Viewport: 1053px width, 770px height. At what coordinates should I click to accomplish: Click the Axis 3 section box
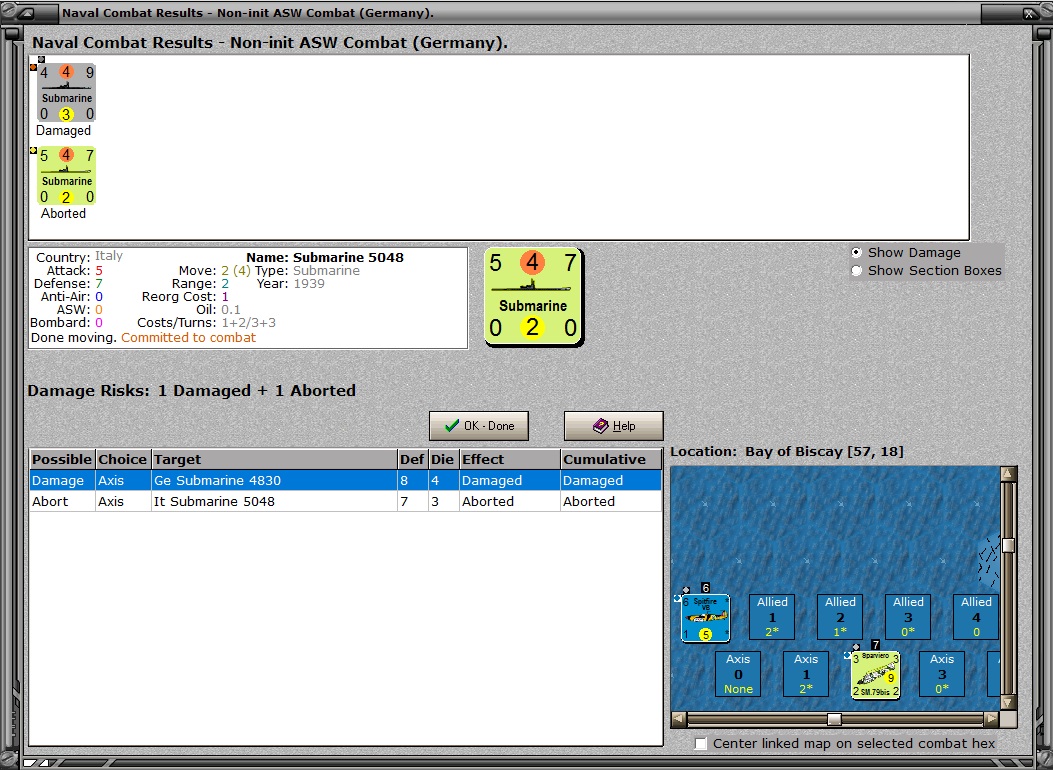click(x=942, y=674)
